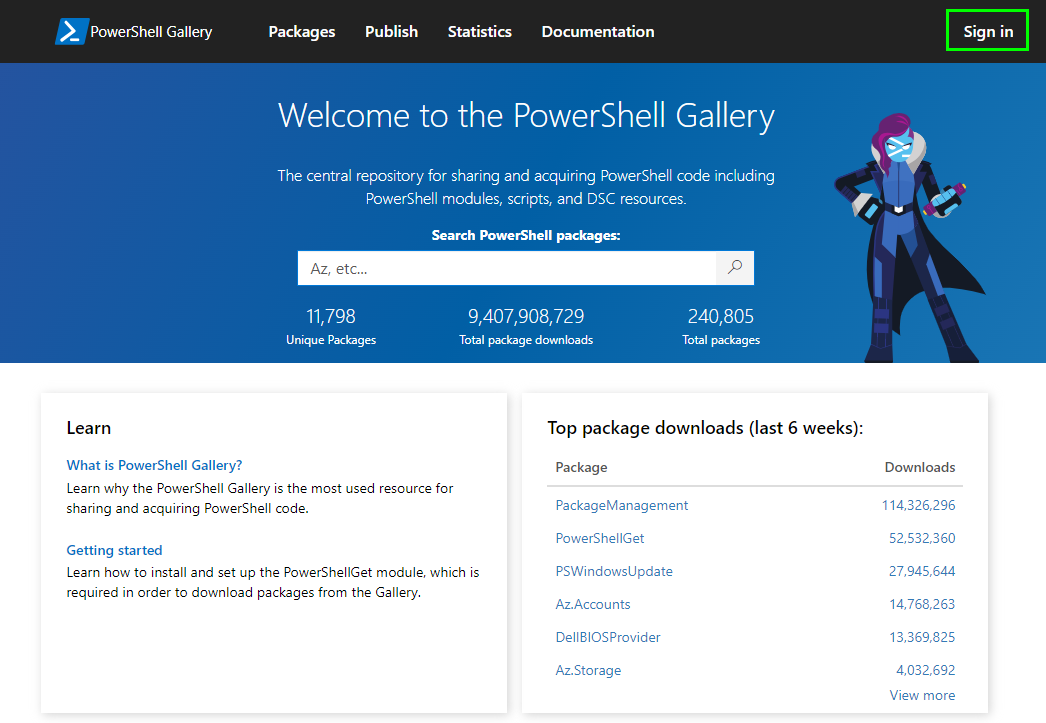The height and width of the screenshot is (723, 1046).
Task: Open the PackageManagement package link
Action: point(621,505)
